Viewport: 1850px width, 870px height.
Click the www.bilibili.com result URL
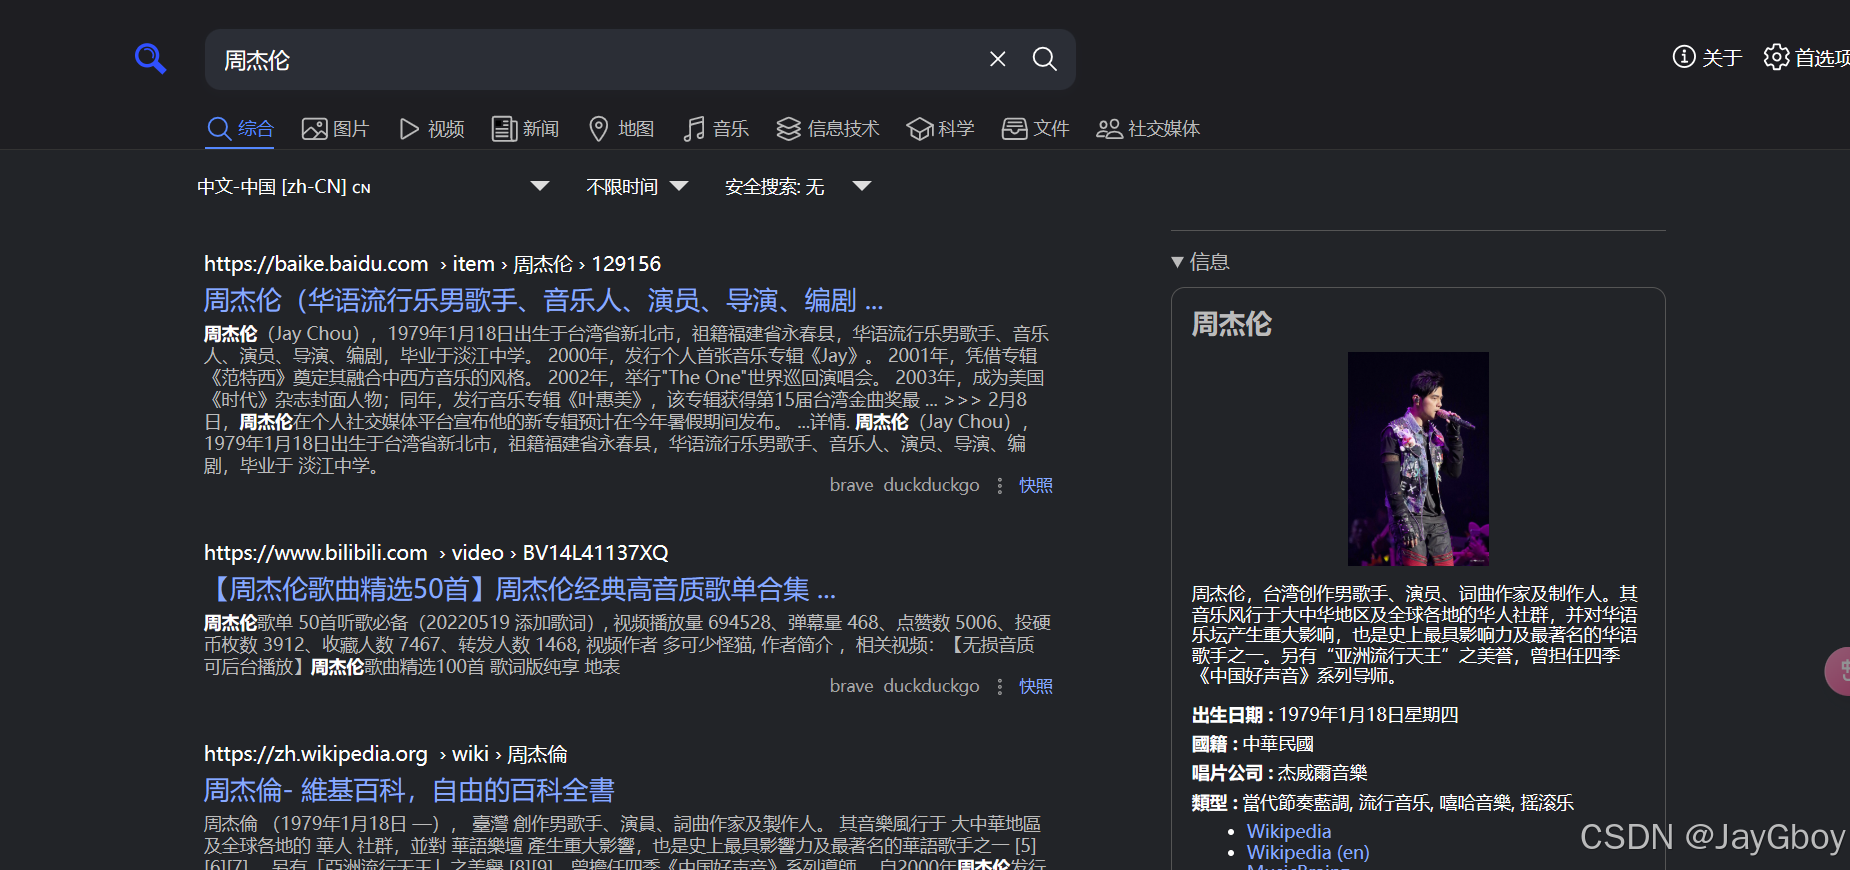pyautogui.click(x=436, y=553)
